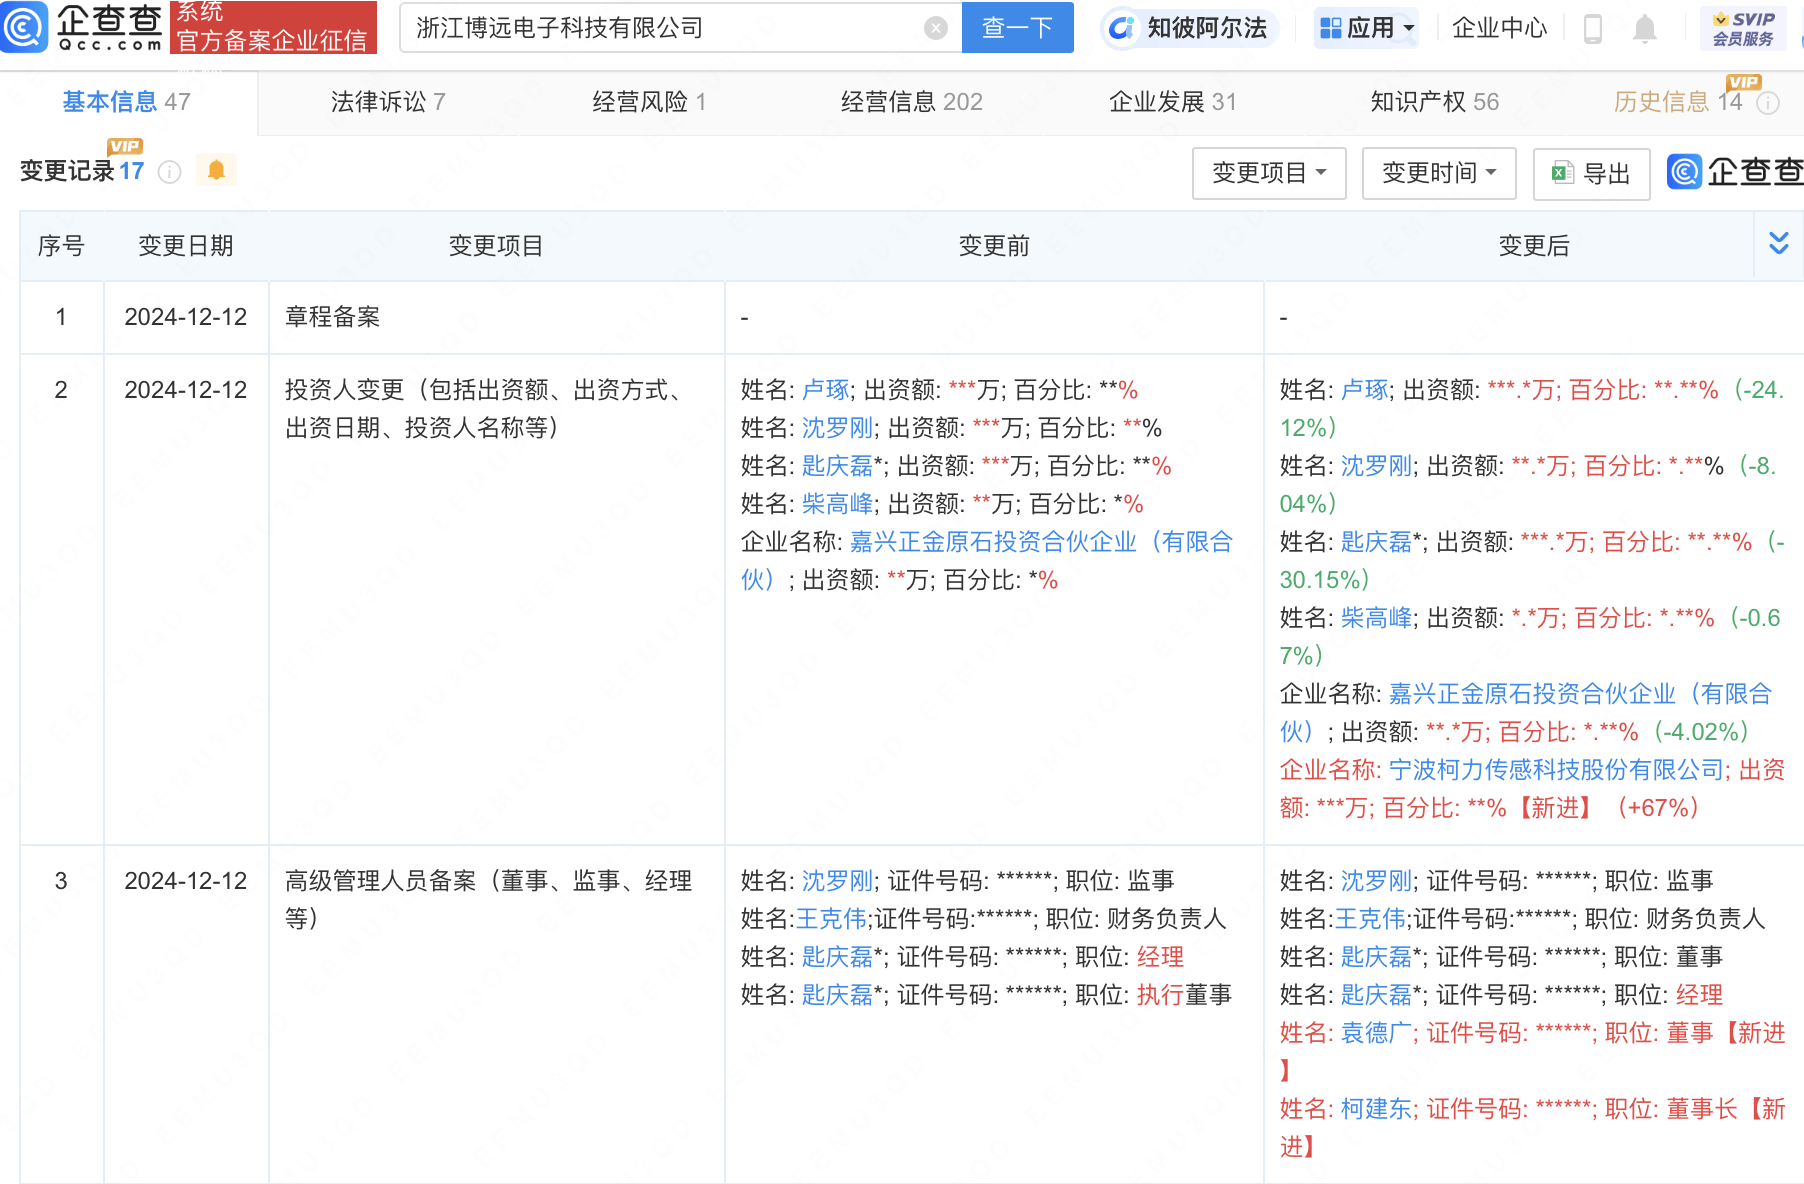Open the 应用 dropdown menu
Viewport: 1804px width, 1184px height.
[1367, 28]
